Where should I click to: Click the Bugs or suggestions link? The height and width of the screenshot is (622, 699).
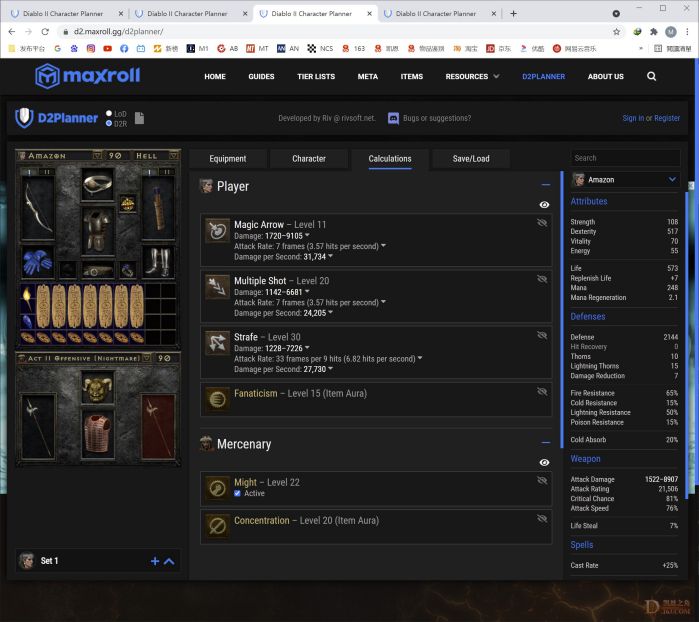[437, 118]
